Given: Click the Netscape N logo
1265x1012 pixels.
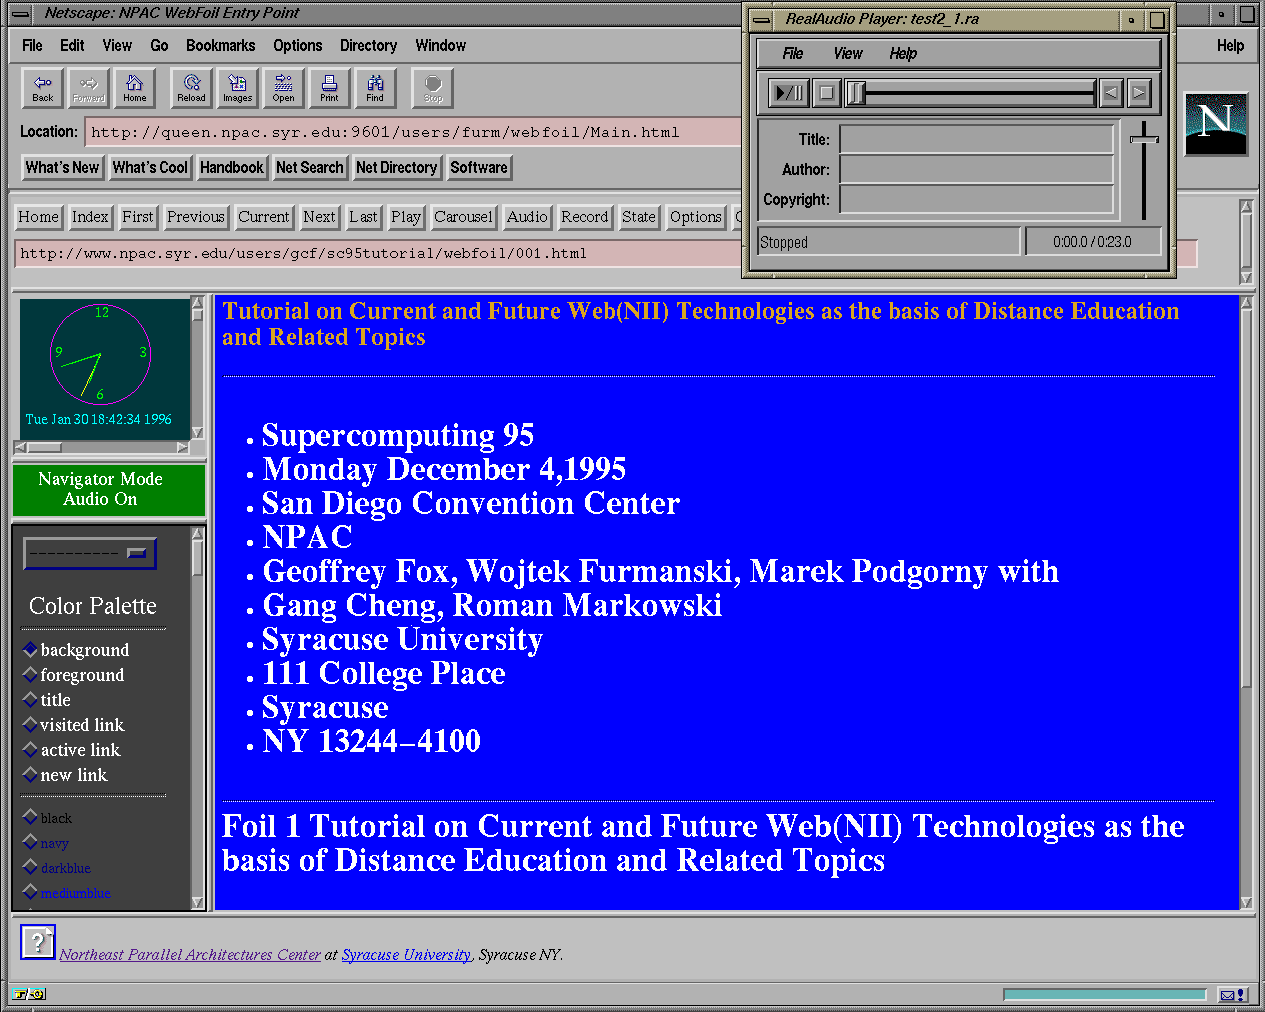Looking at the screenshot, I should tap(1215, 124).
